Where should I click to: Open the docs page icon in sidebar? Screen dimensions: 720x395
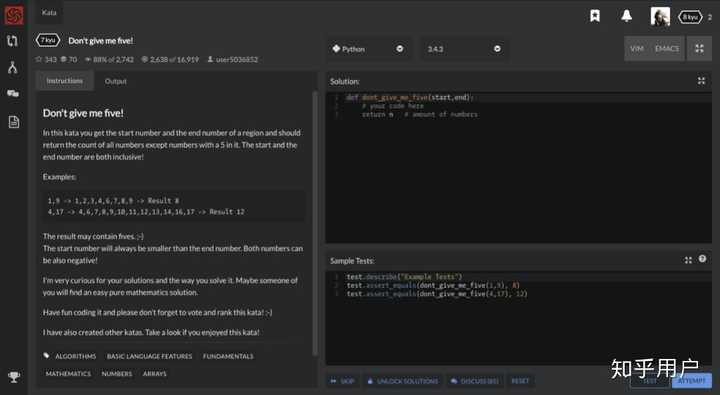(x=14, y=122)
